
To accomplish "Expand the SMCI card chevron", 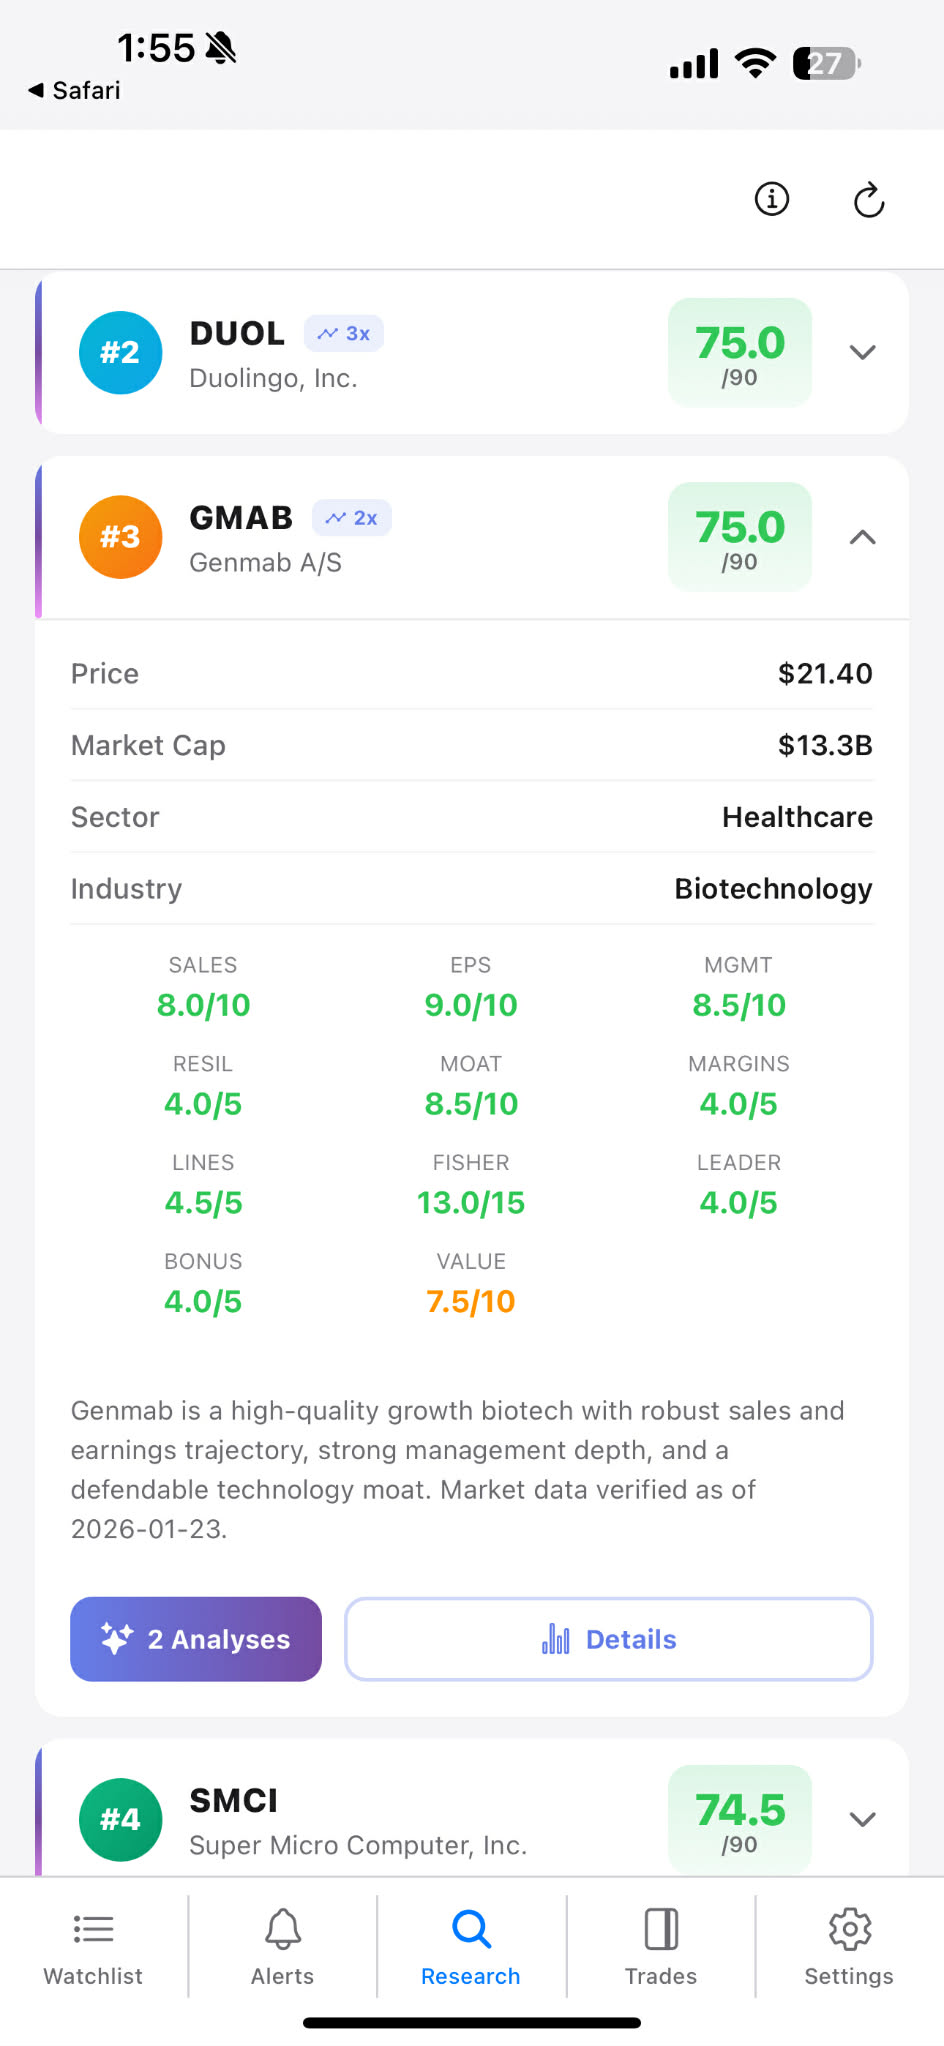I will (862, 1819).
